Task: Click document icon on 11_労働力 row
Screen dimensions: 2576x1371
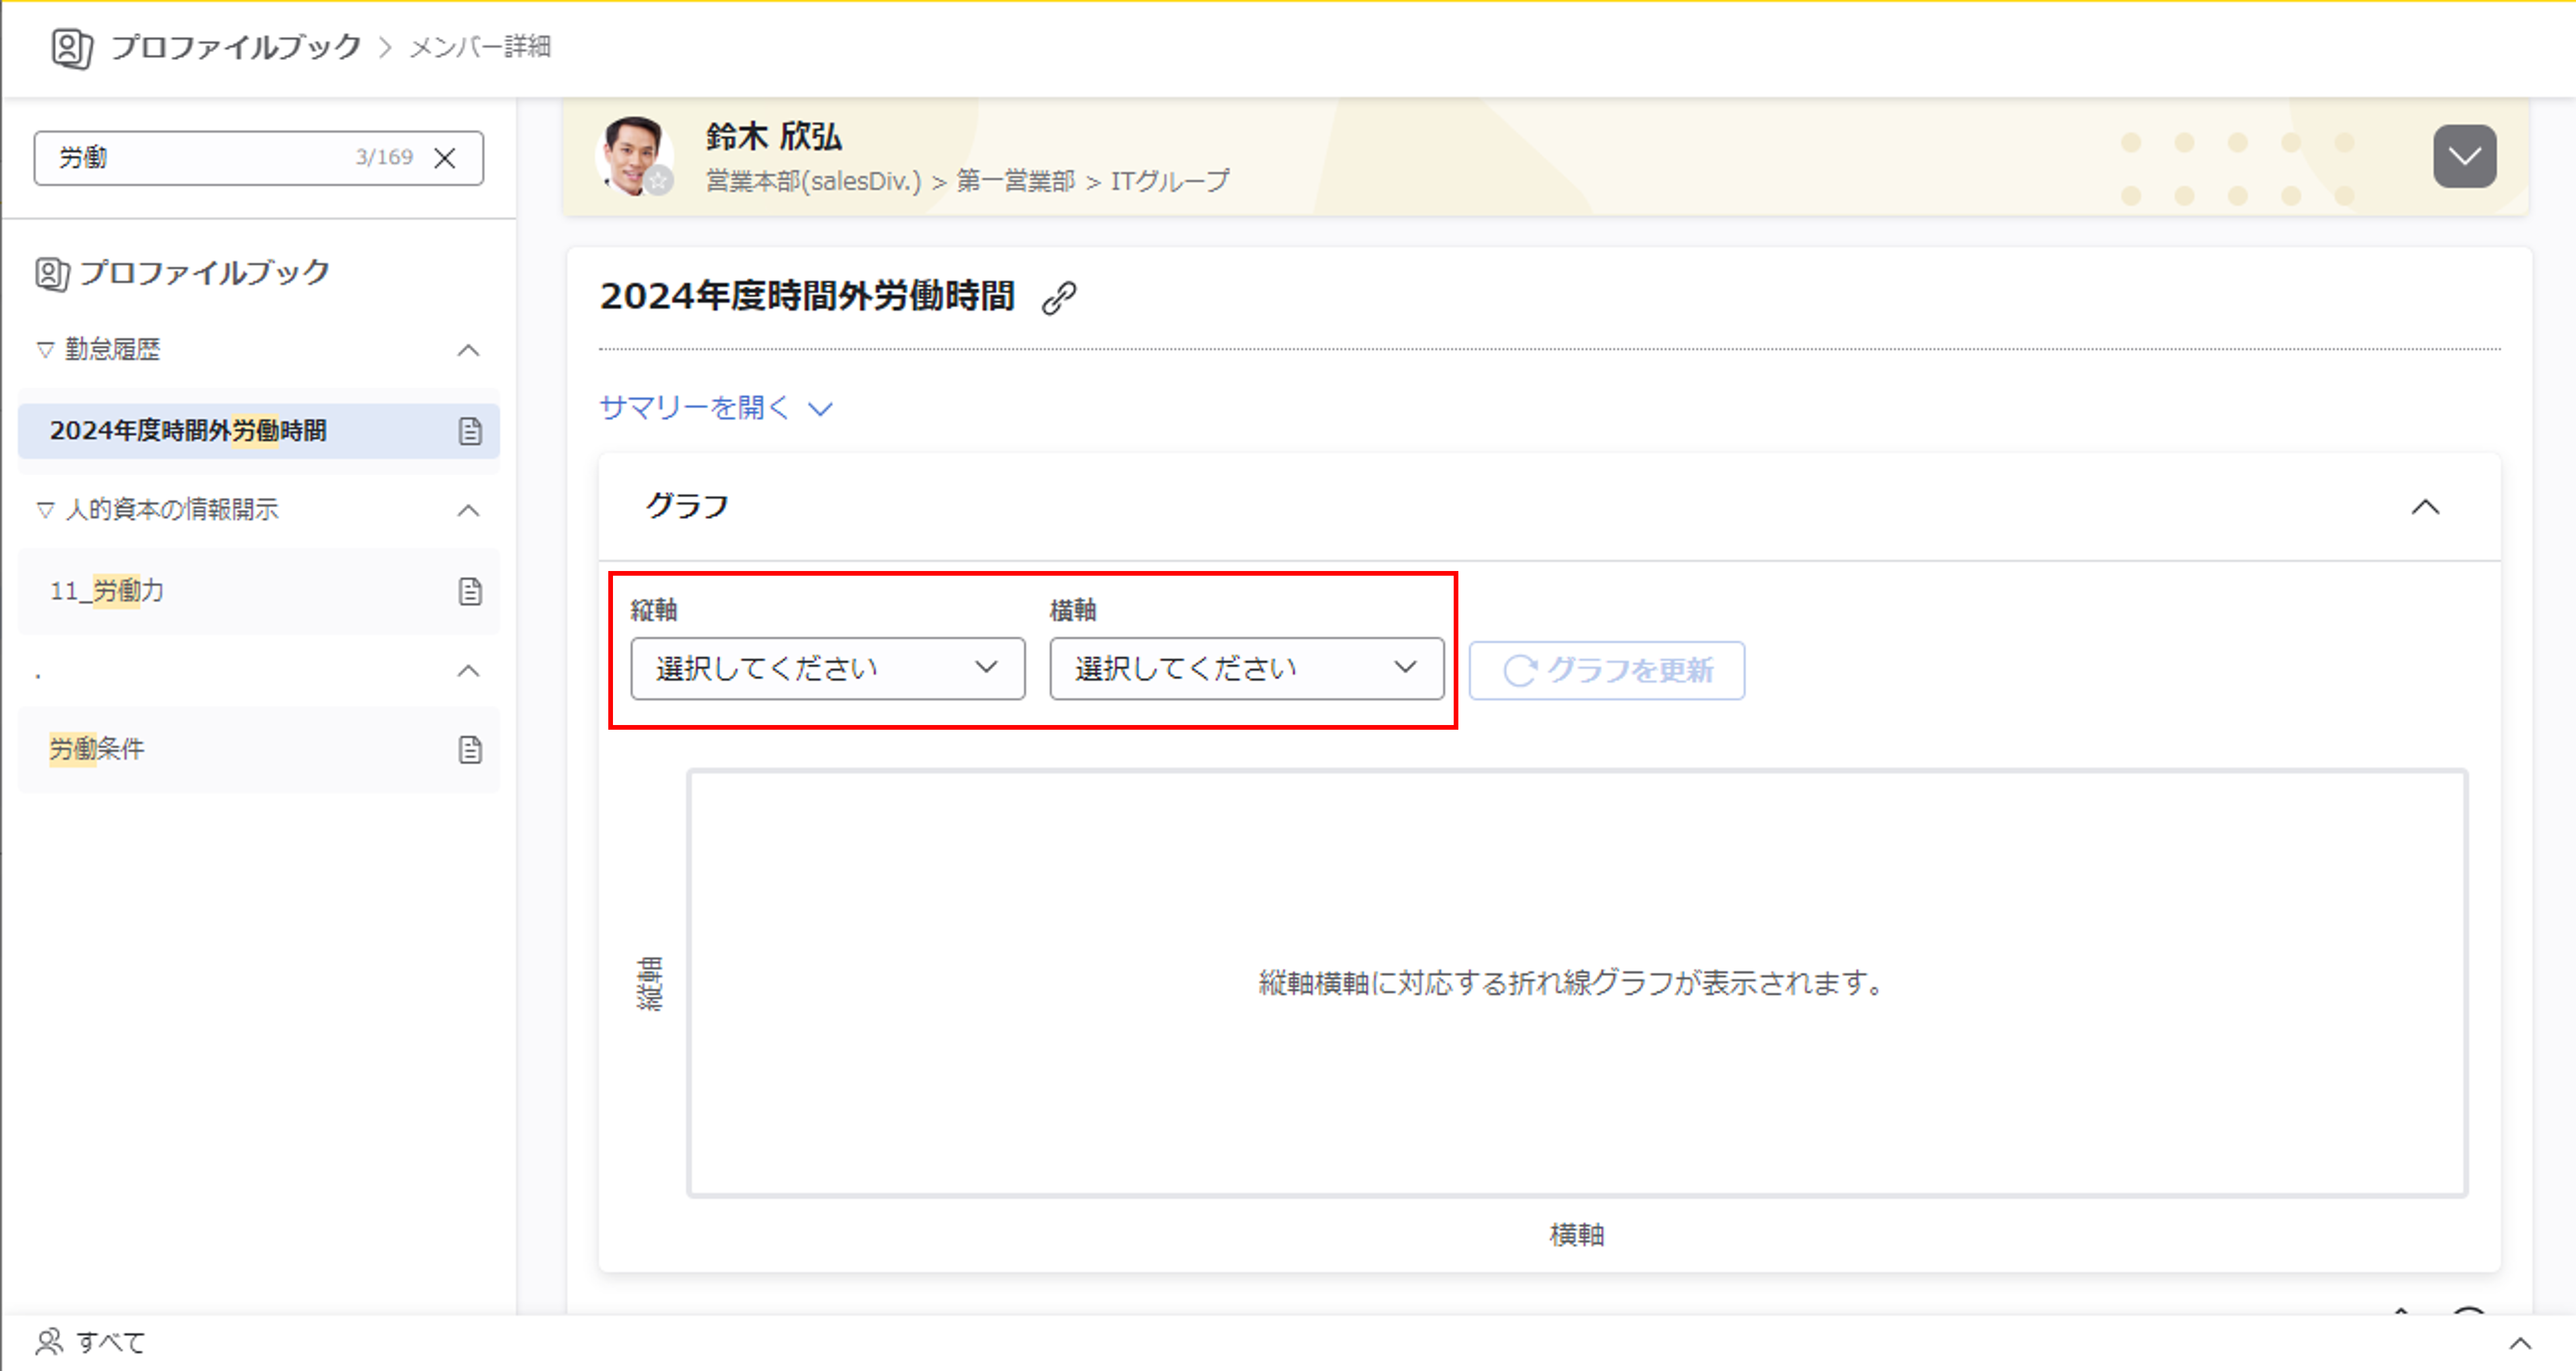Action: (470, 591)
